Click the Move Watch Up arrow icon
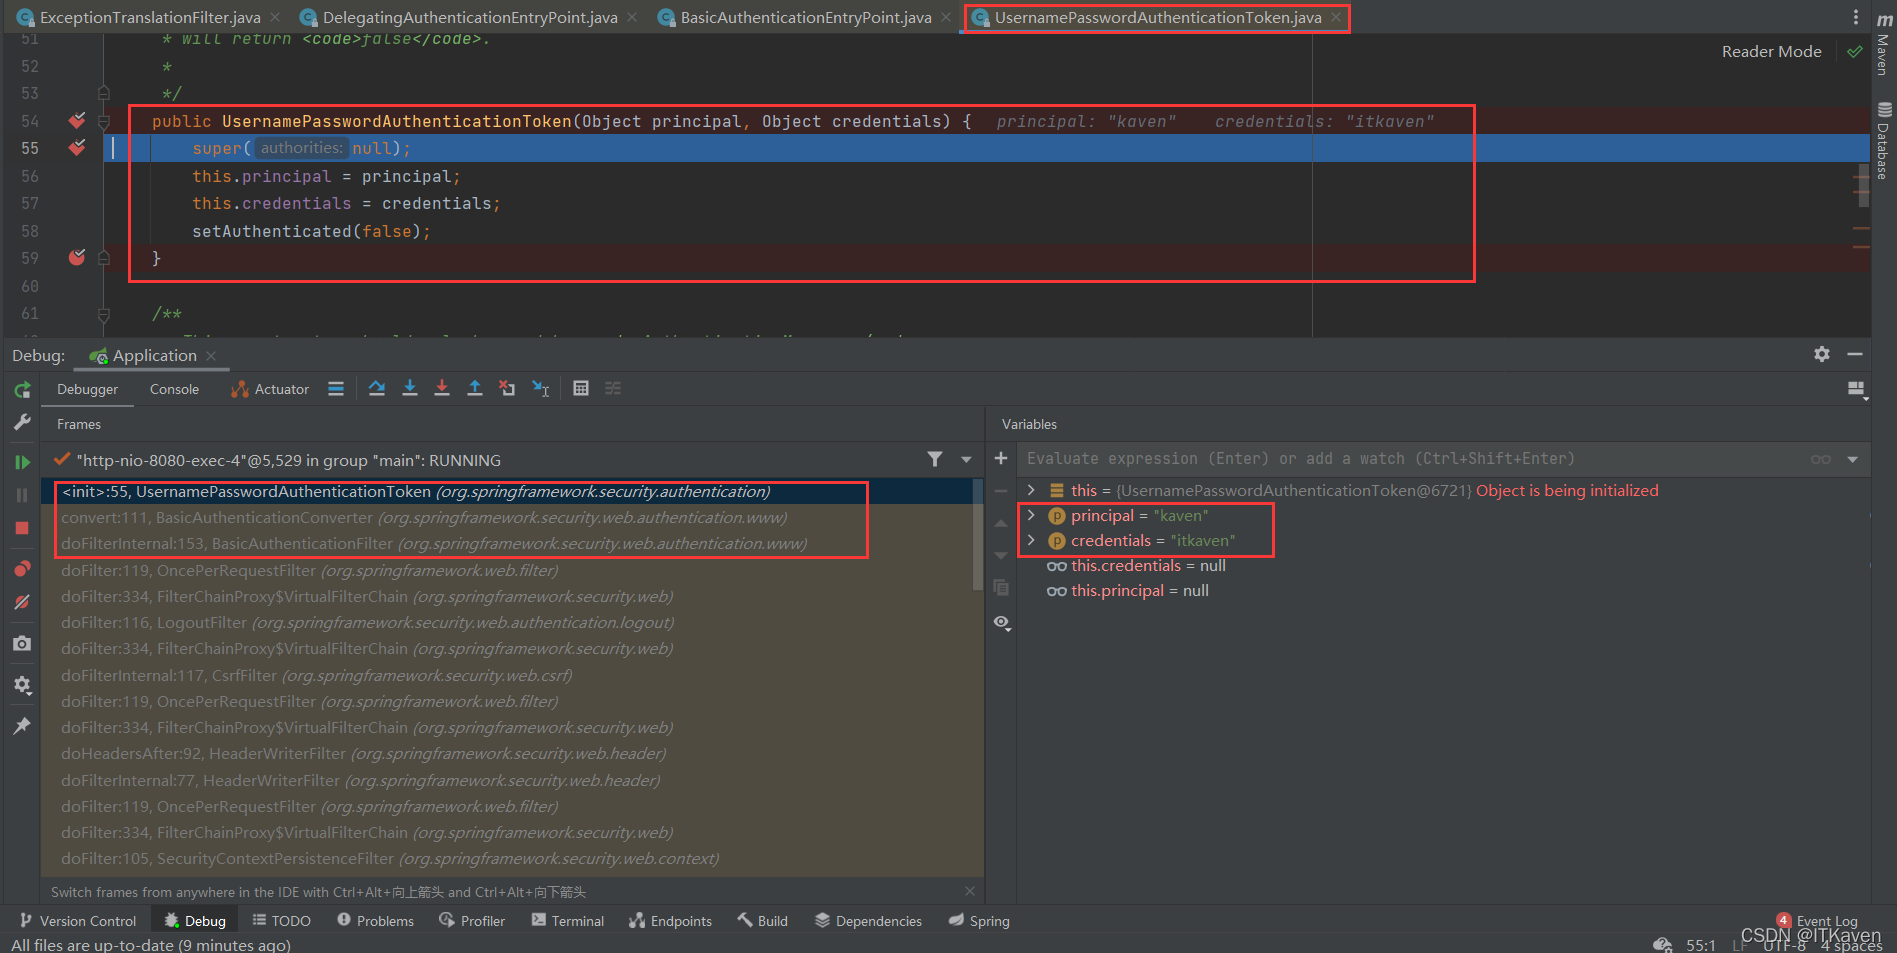The height and width of the screenshot is (953, 1897). click(x=1001, y=523)
